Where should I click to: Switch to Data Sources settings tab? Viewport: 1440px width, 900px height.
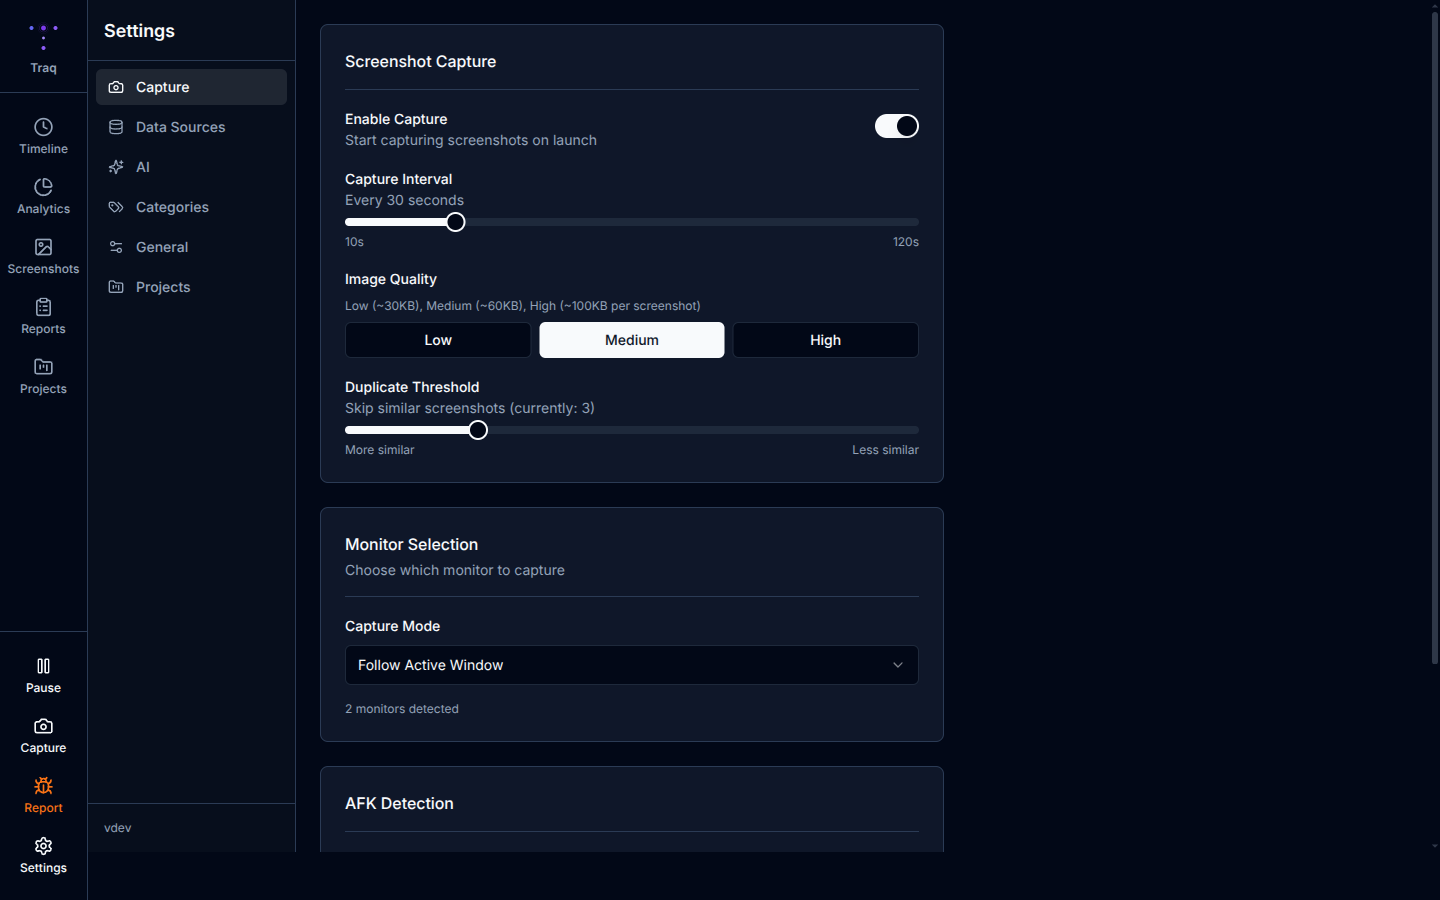pyautogui.click(x=180, y=127)
